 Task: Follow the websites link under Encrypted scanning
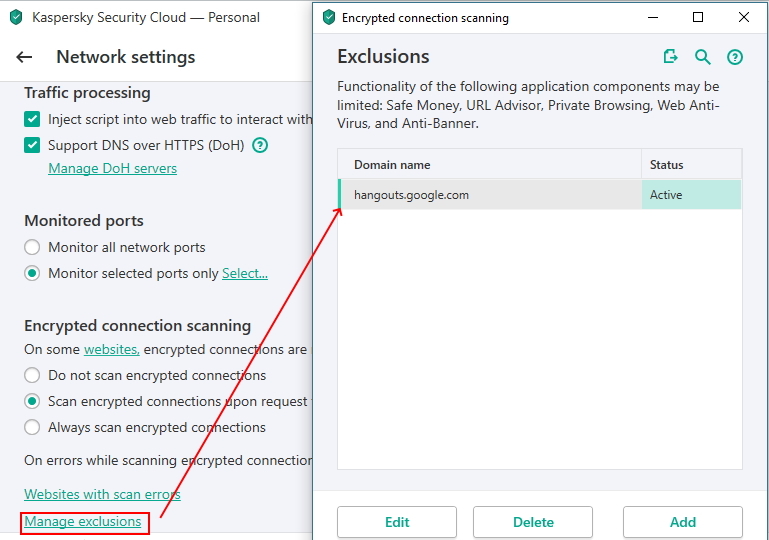point(112,349)
